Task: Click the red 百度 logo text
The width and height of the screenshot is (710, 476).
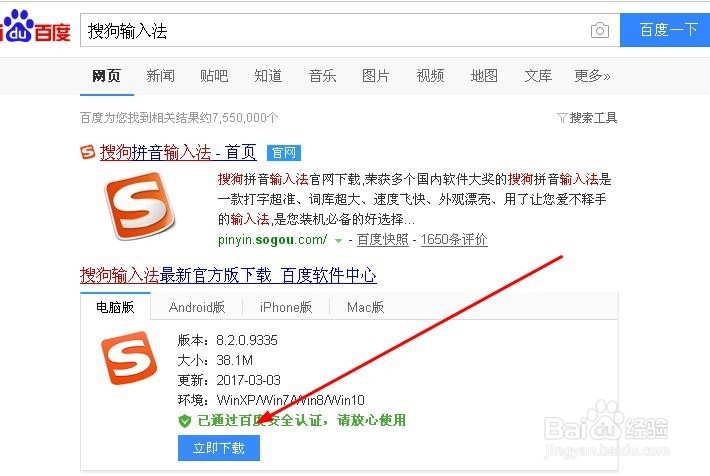Action: point(53,33)
